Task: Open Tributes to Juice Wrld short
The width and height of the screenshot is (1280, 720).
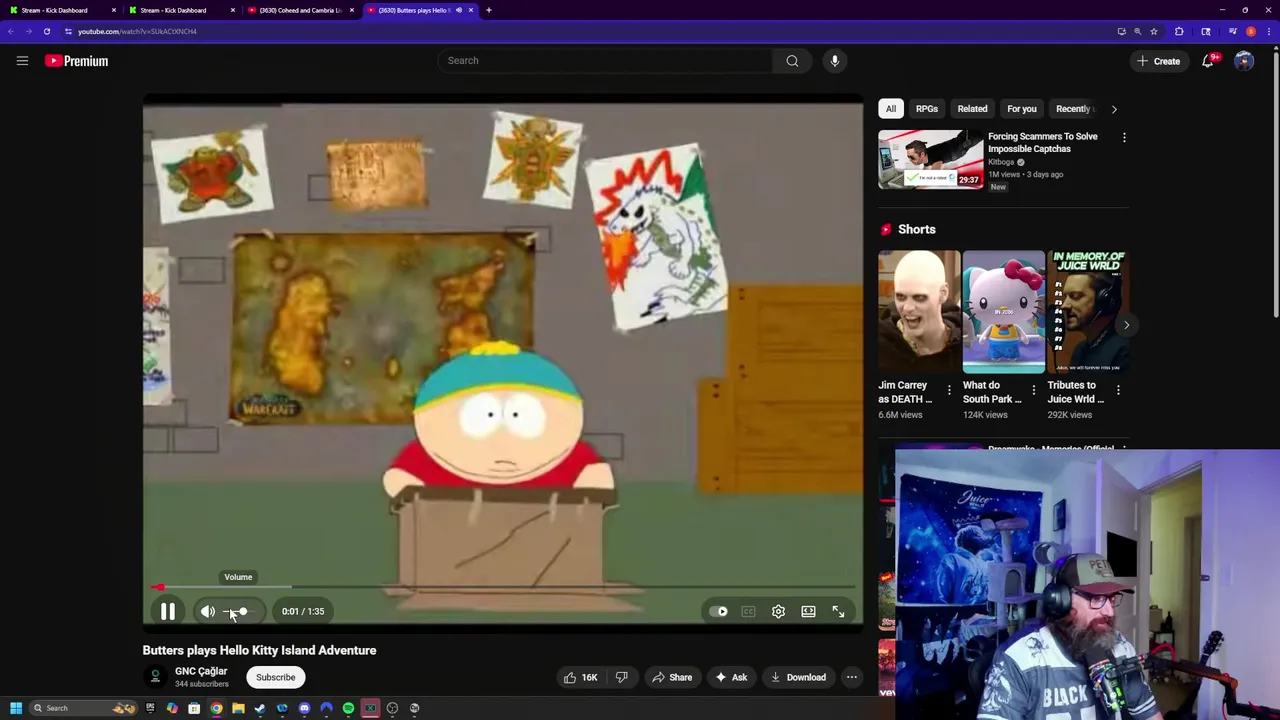Action: click(x=1087, y=311)
